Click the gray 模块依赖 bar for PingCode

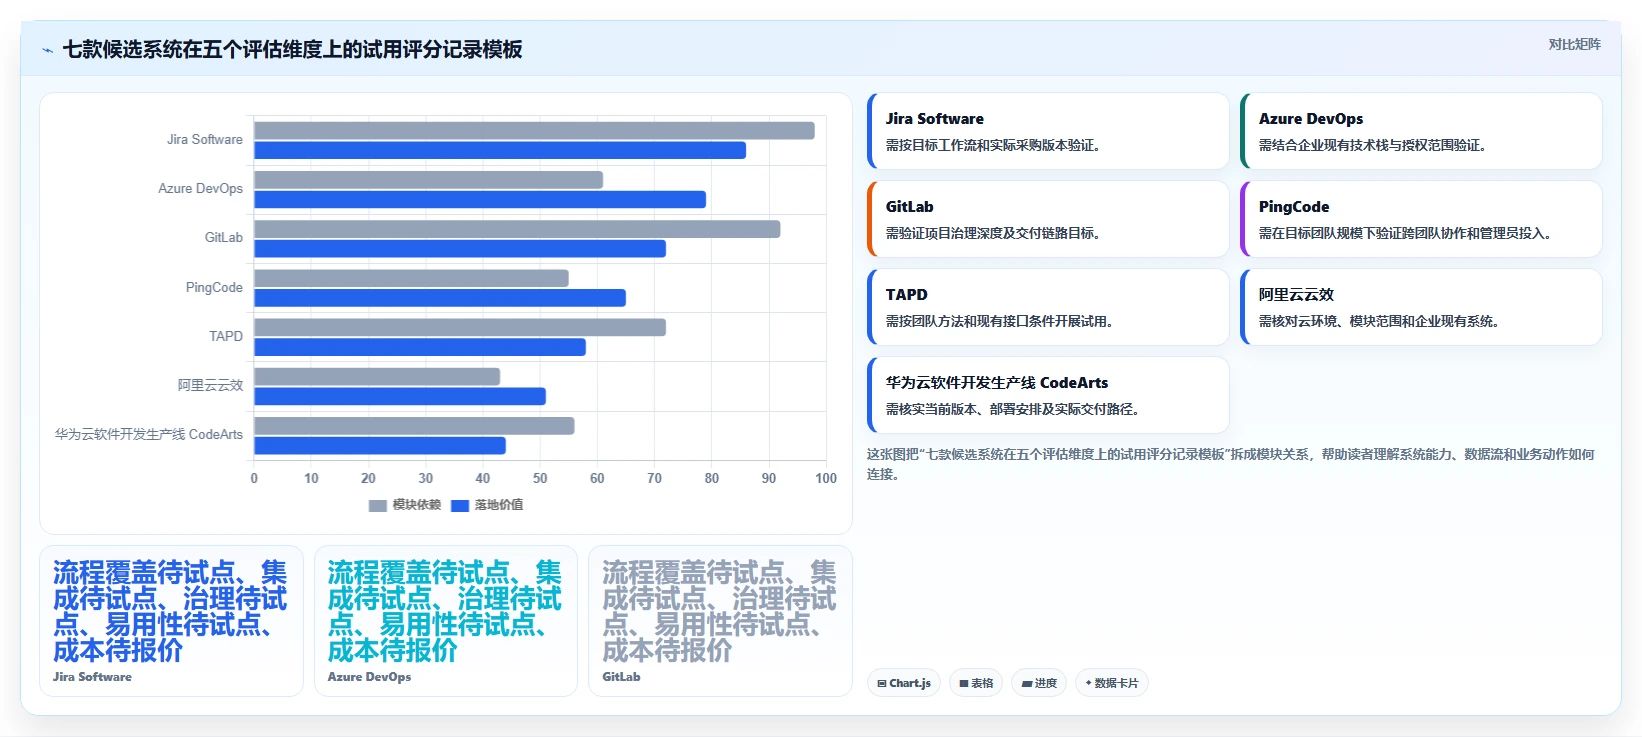tap(411, 278)
